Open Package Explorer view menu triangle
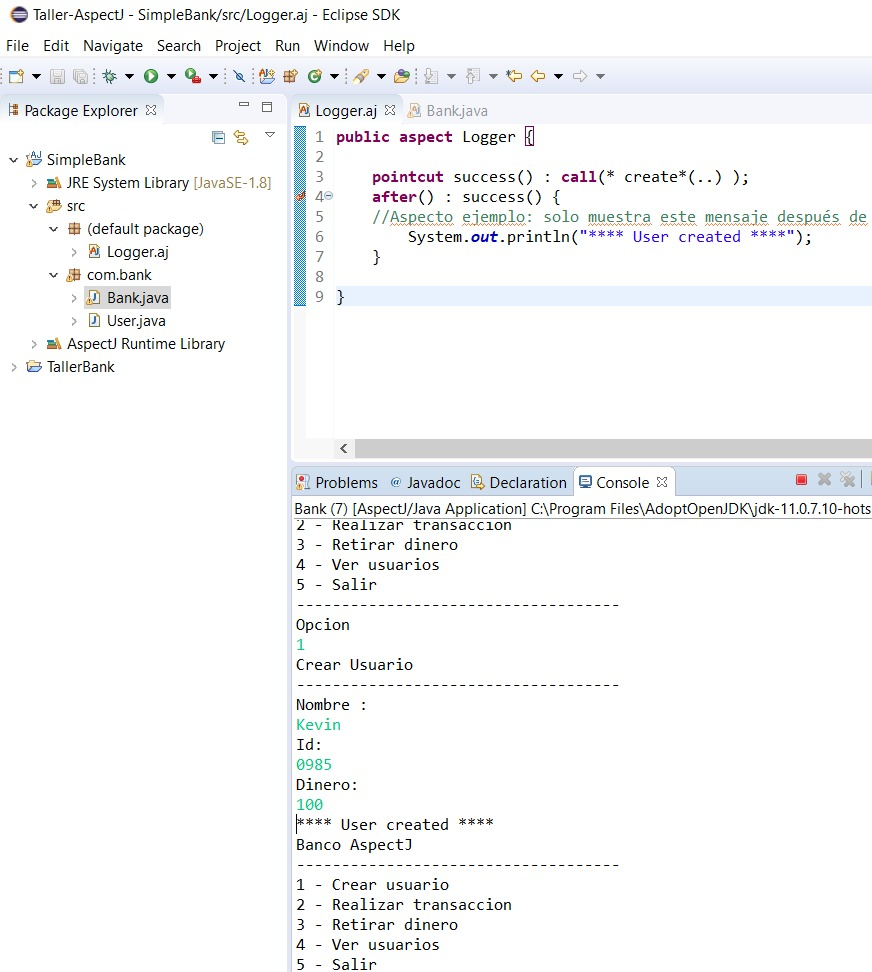Image resolution: width=872 pixels, height=972 pixels. pos(270,135)
